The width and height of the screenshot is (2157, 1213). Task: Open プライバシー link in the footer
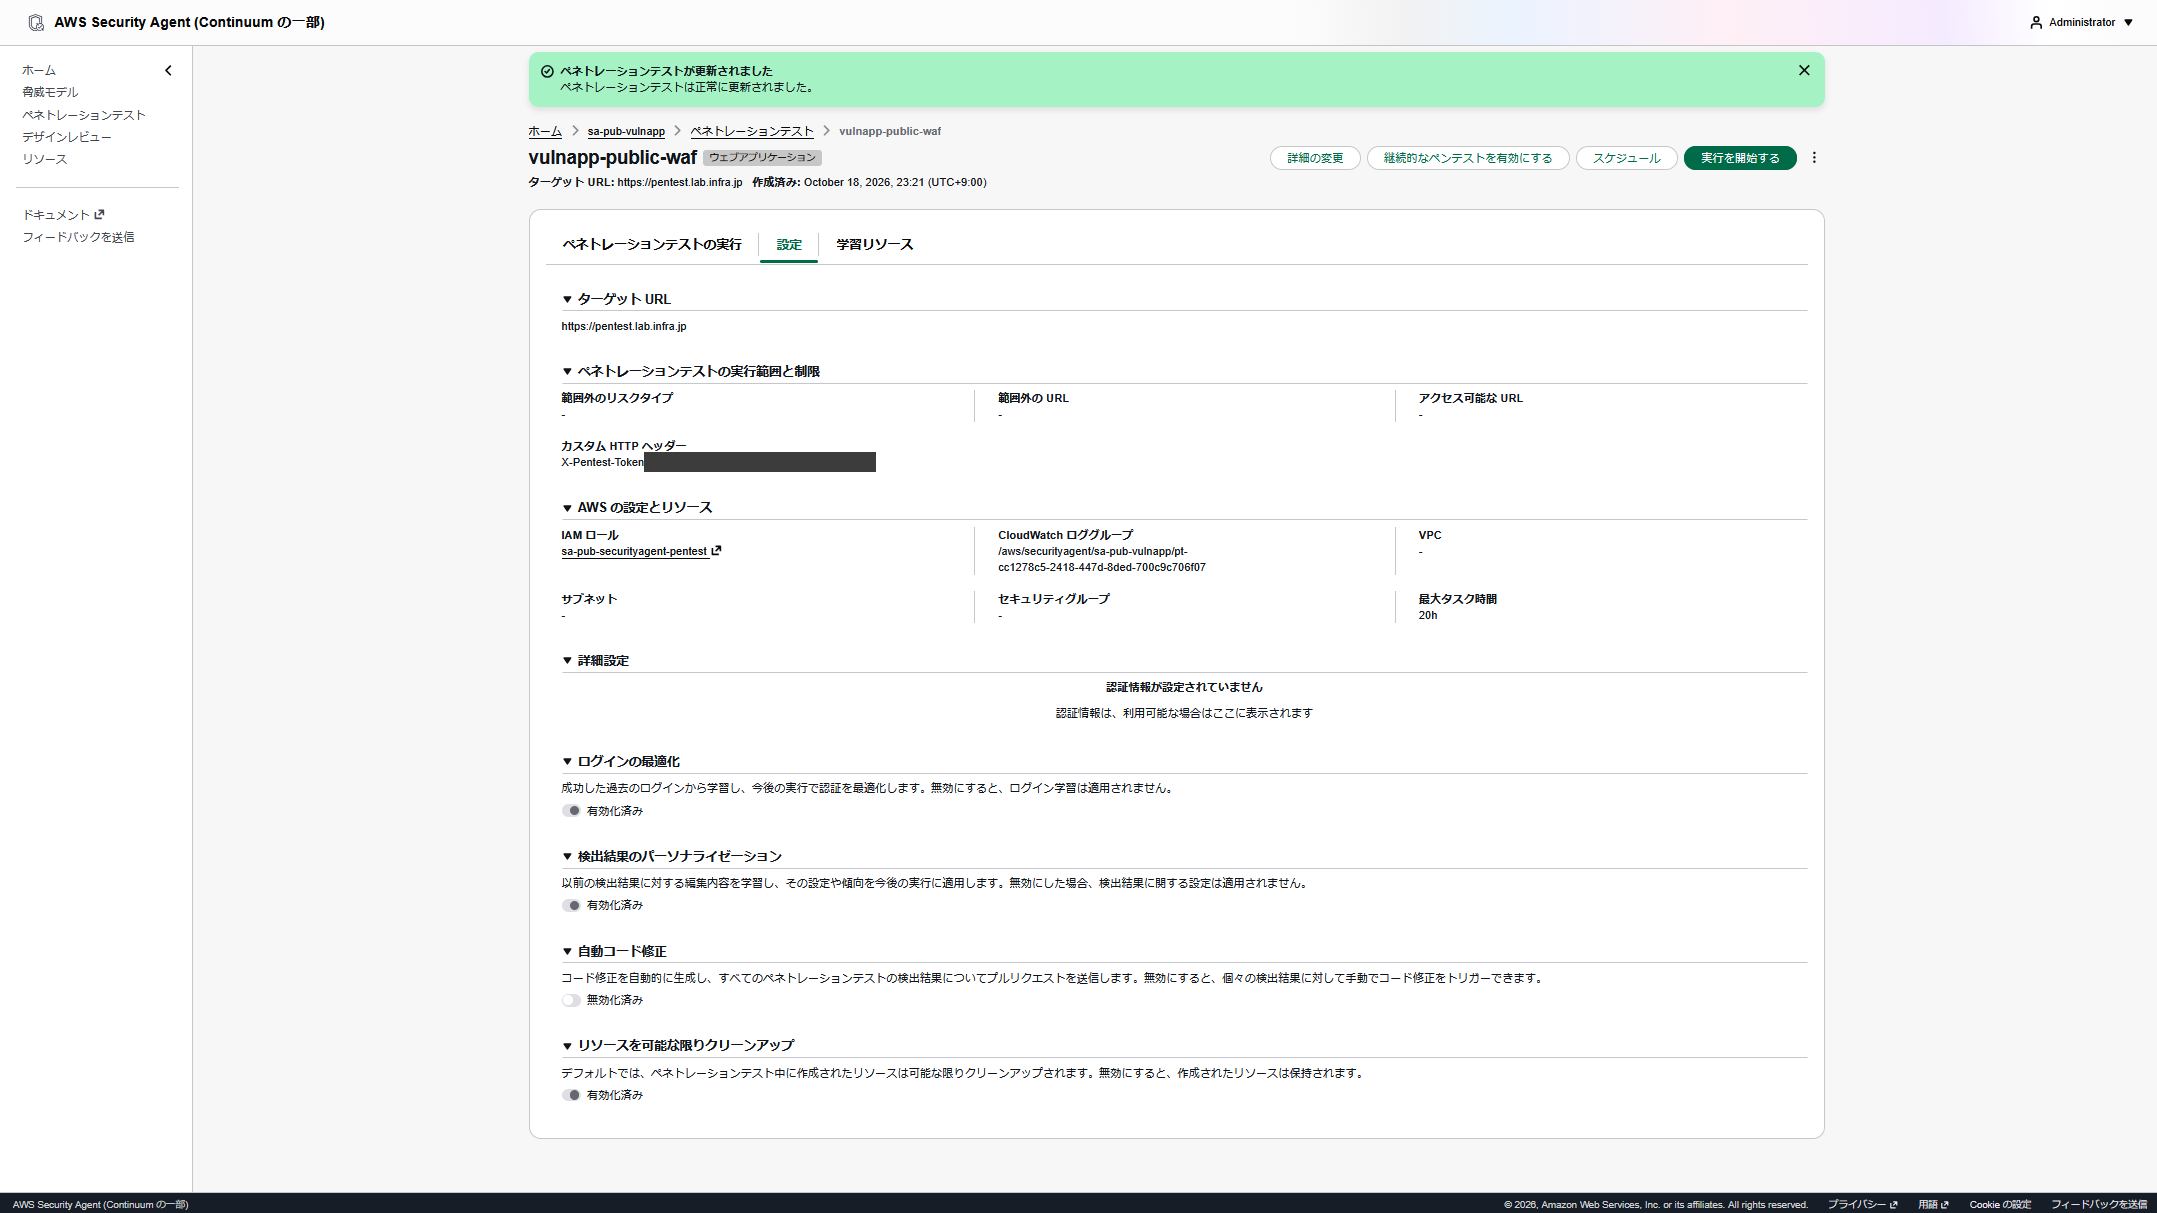[x=1862, y=1204]
